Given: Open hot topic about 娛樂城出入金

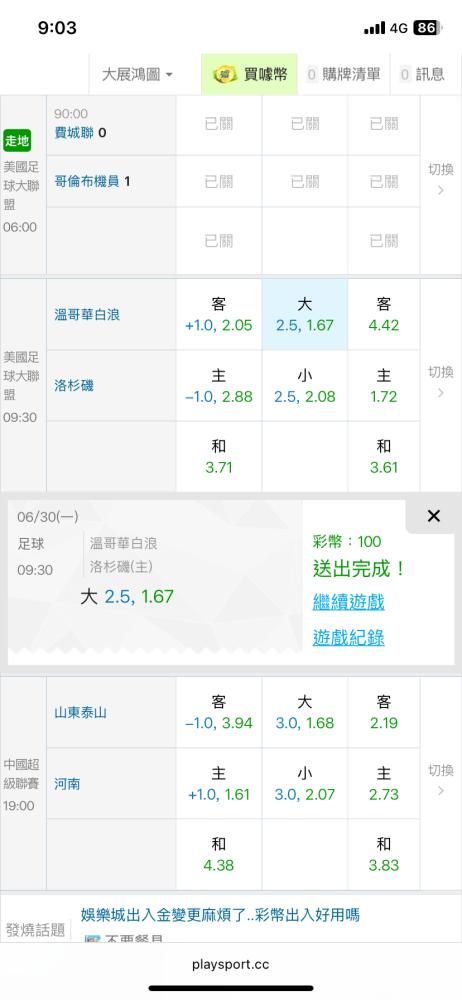Looking at the screenshot, I should point(220,916).
